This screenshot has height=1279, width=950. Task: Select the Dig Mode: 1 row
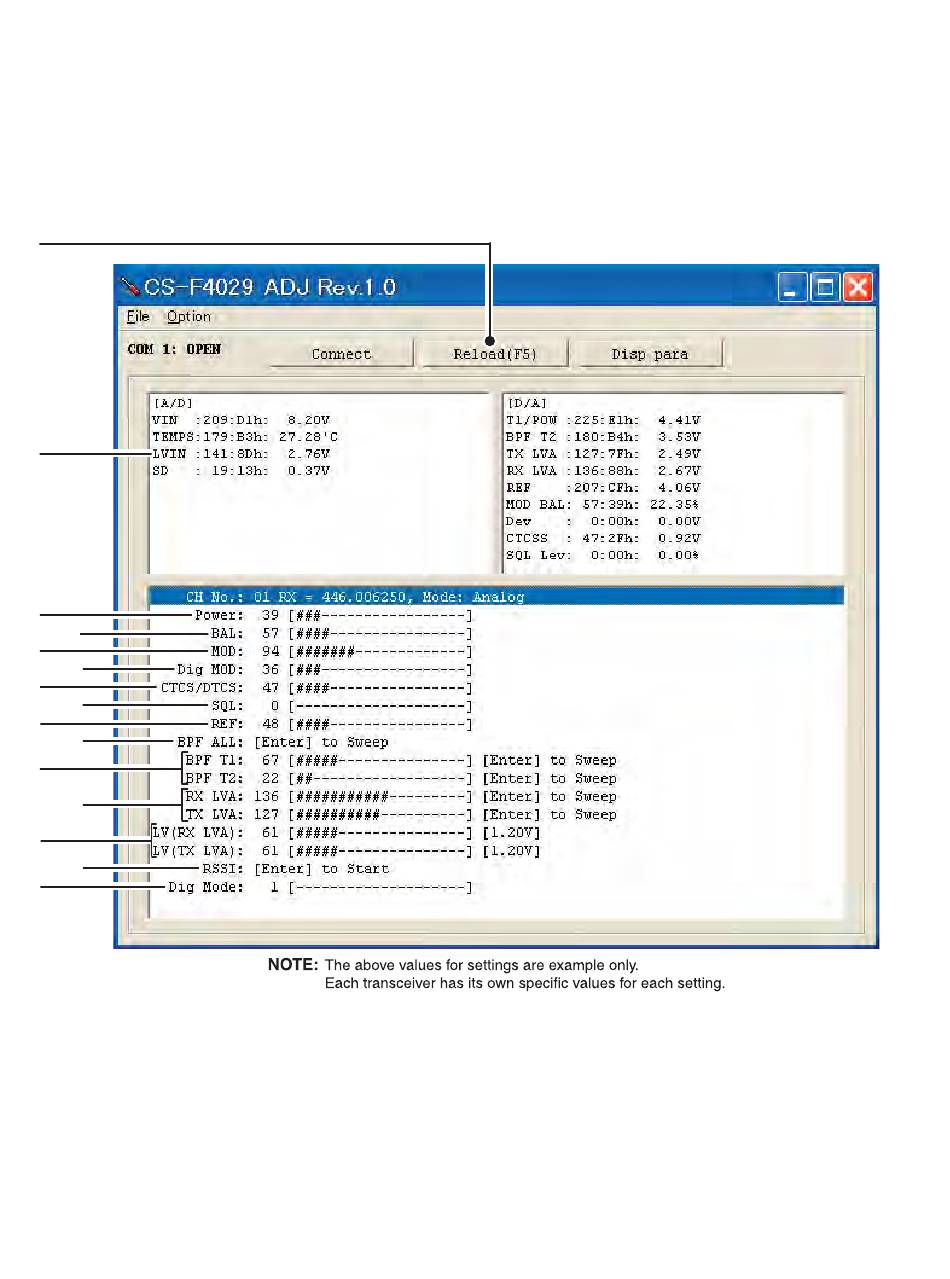pyautogui.click(x=319, y=887)
